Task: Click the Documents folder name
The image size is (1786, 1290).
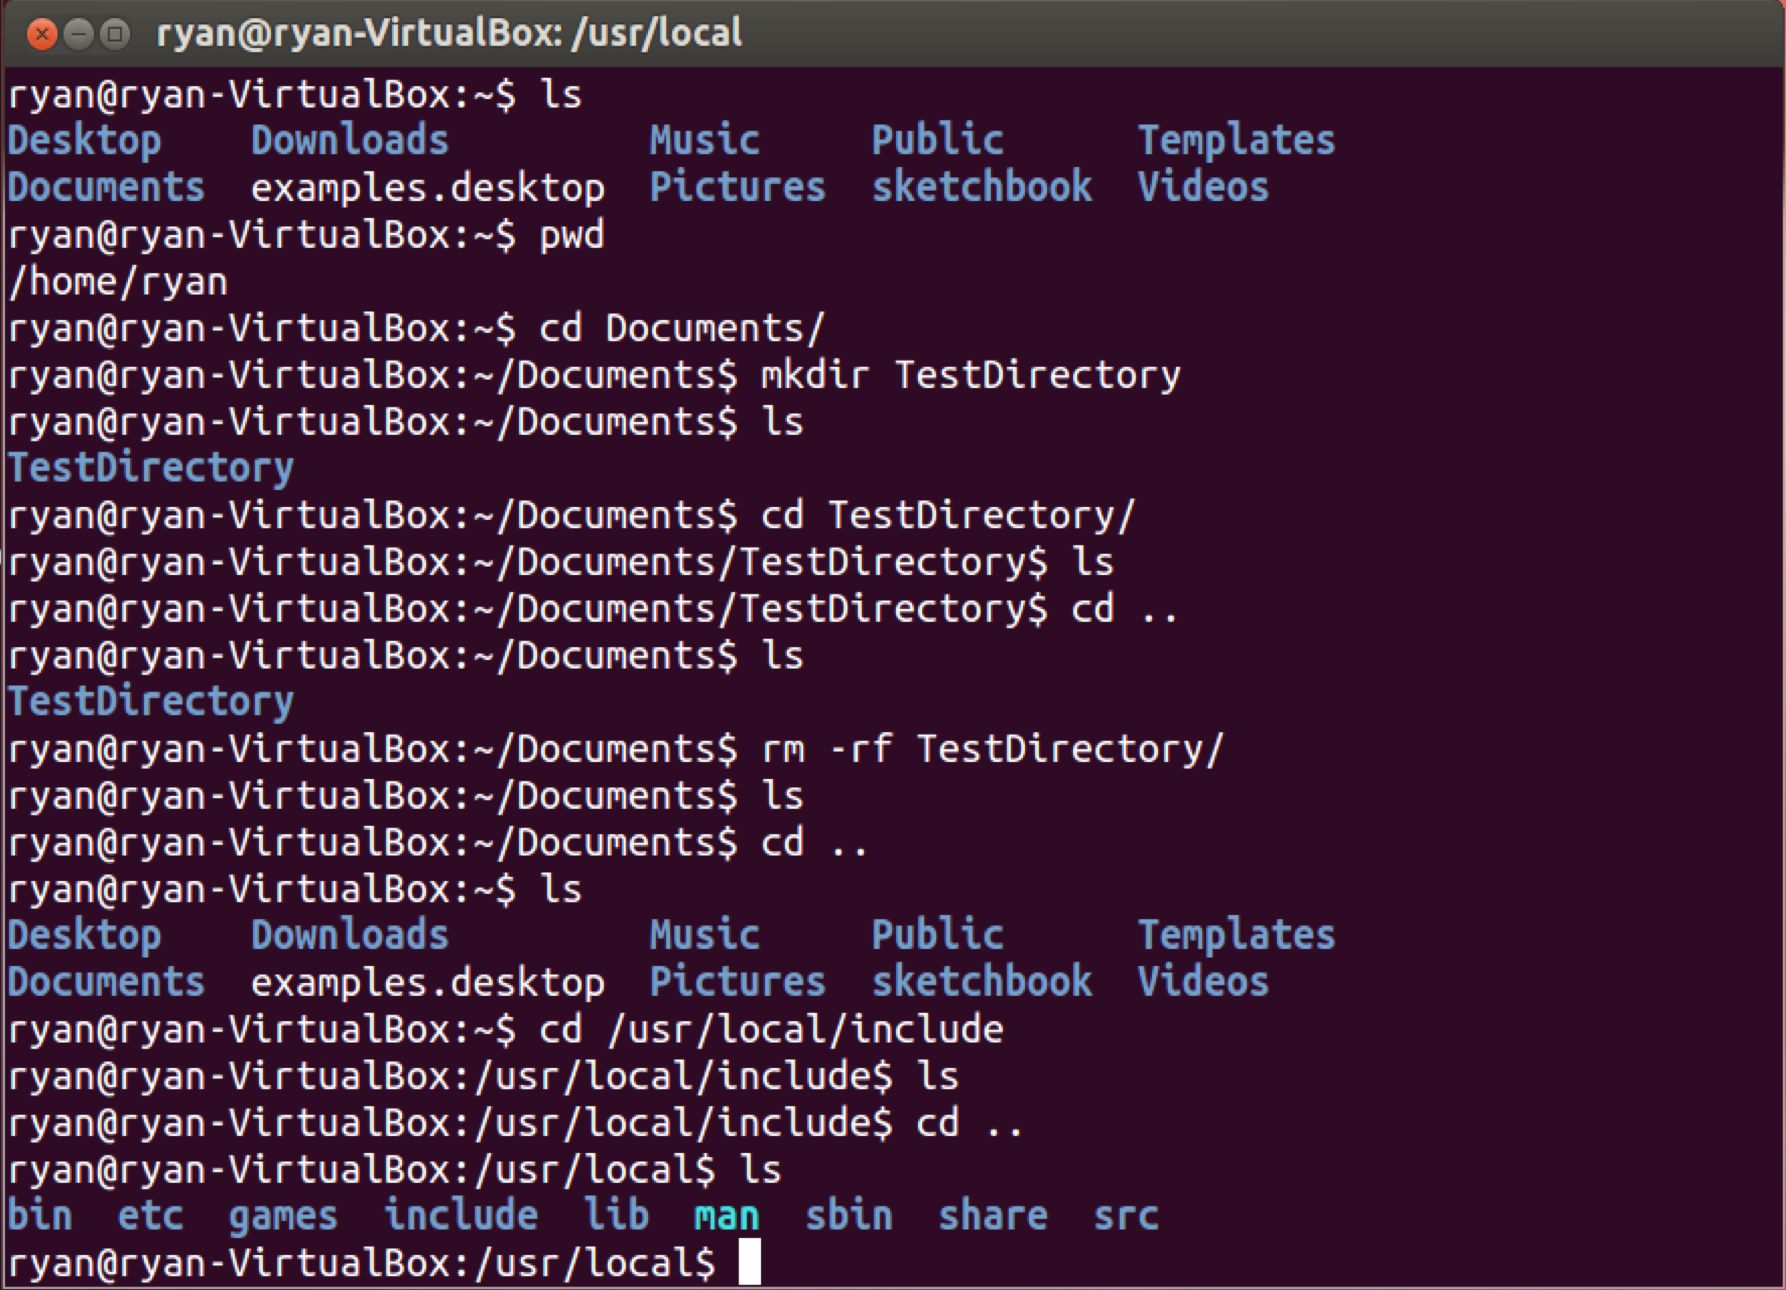Action: click(x=105, y=187)
